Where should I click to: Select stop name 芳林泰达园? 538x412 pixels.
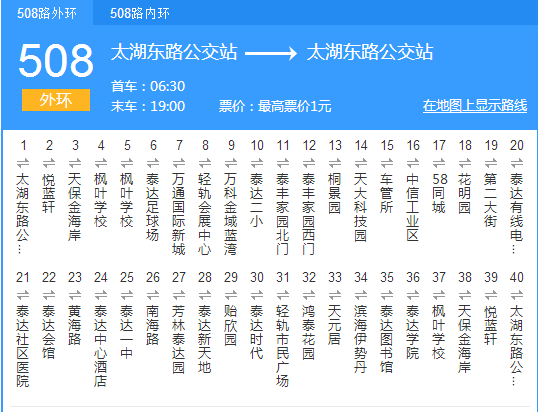[x=179, y=339]
